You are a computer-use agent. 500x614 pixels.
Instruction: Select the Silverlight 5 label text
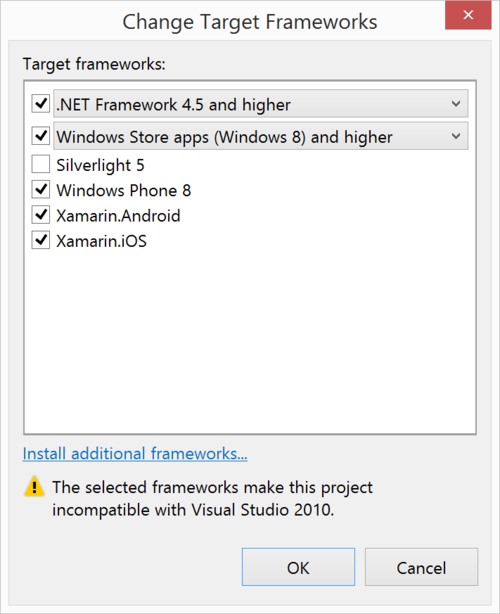[101, 165]
